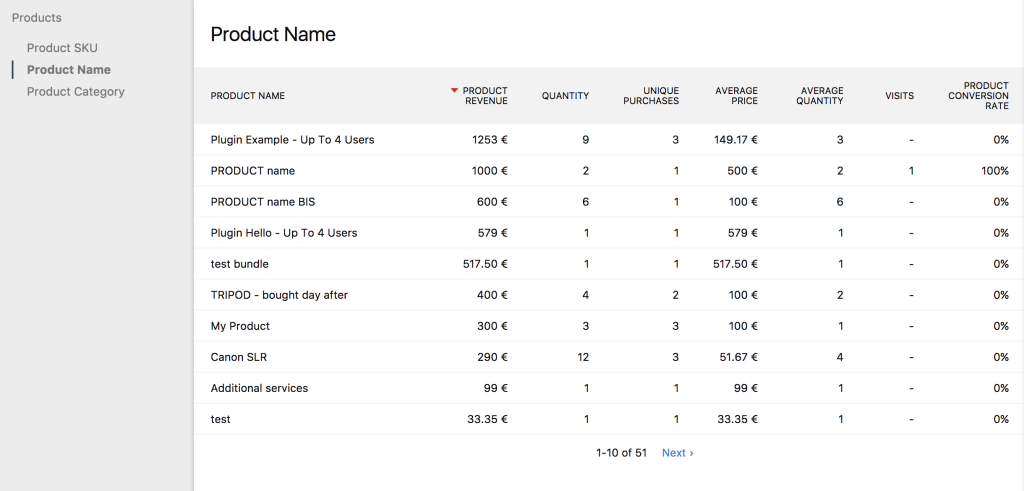The image size is (1024, 491).
Task: Open the Product SKU report
Action: (62, 48)
